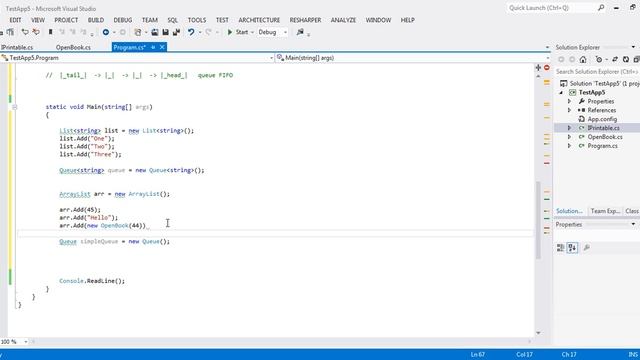Screen dimensions: 640x360
Task: Click the Save file icon
Action: point(165,32)
